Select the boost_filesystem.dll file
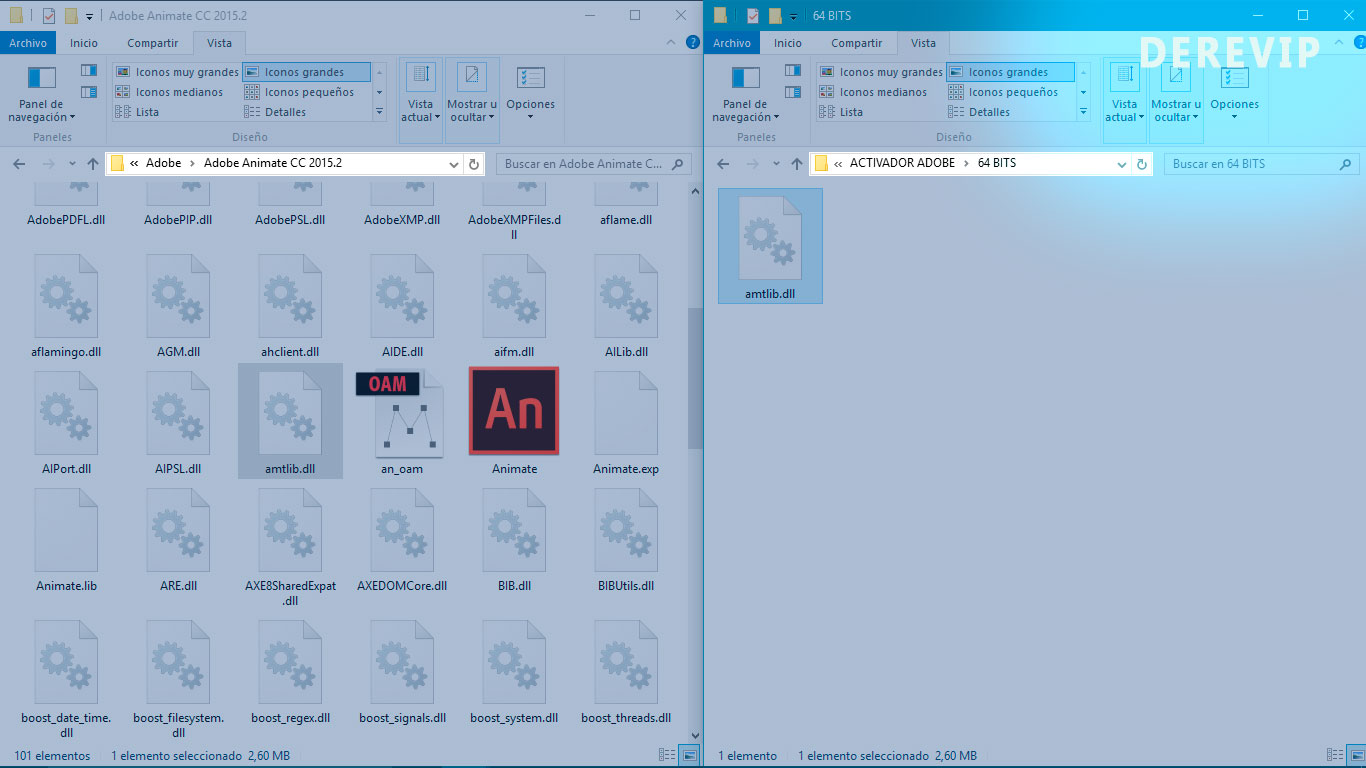Viewport: 1366px width, 768px height. click(x=178, y=679)
